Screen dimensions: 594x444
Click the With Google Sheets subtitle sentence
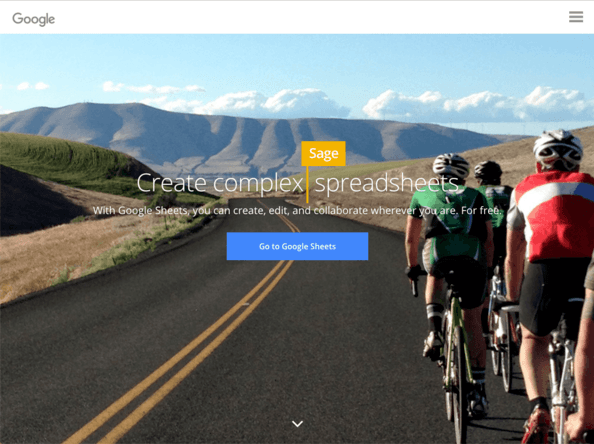(297, 210)
